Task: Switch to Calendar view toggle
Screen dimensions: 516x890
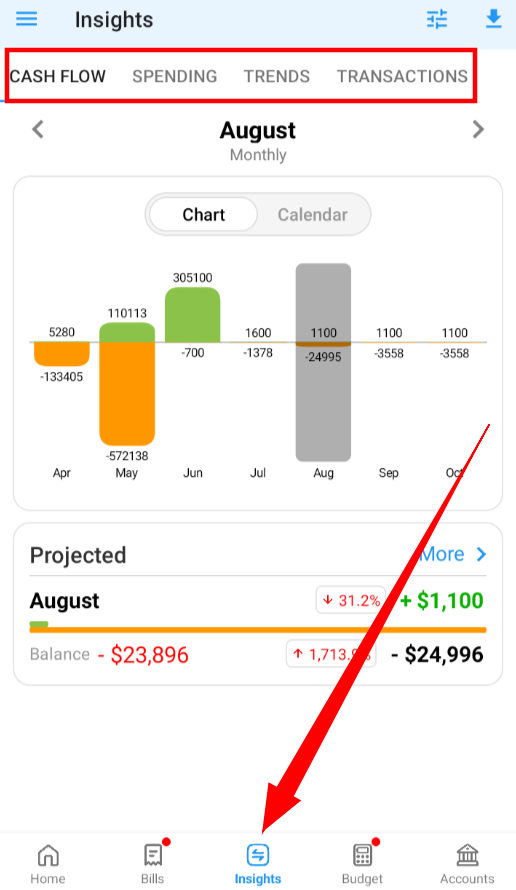Action: [313, 215]
